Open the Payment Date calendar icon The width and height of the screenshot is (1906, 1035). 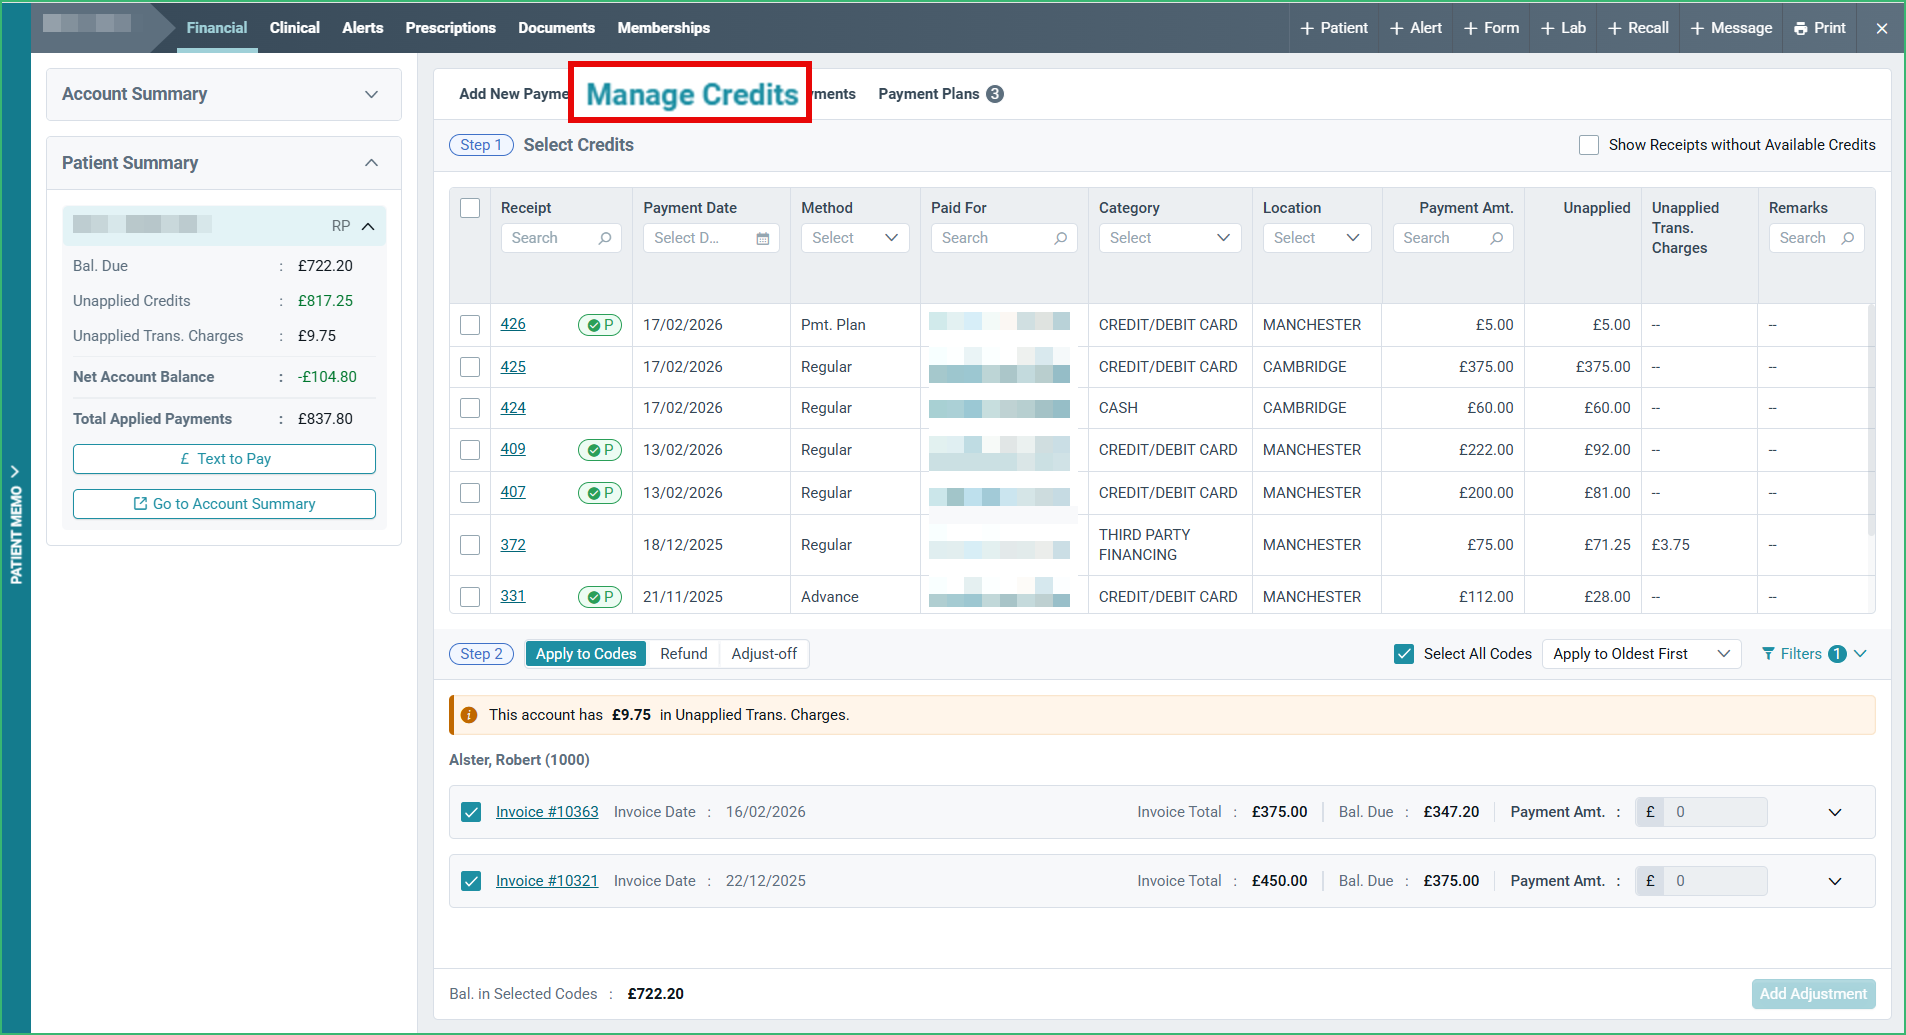point(763,238)
